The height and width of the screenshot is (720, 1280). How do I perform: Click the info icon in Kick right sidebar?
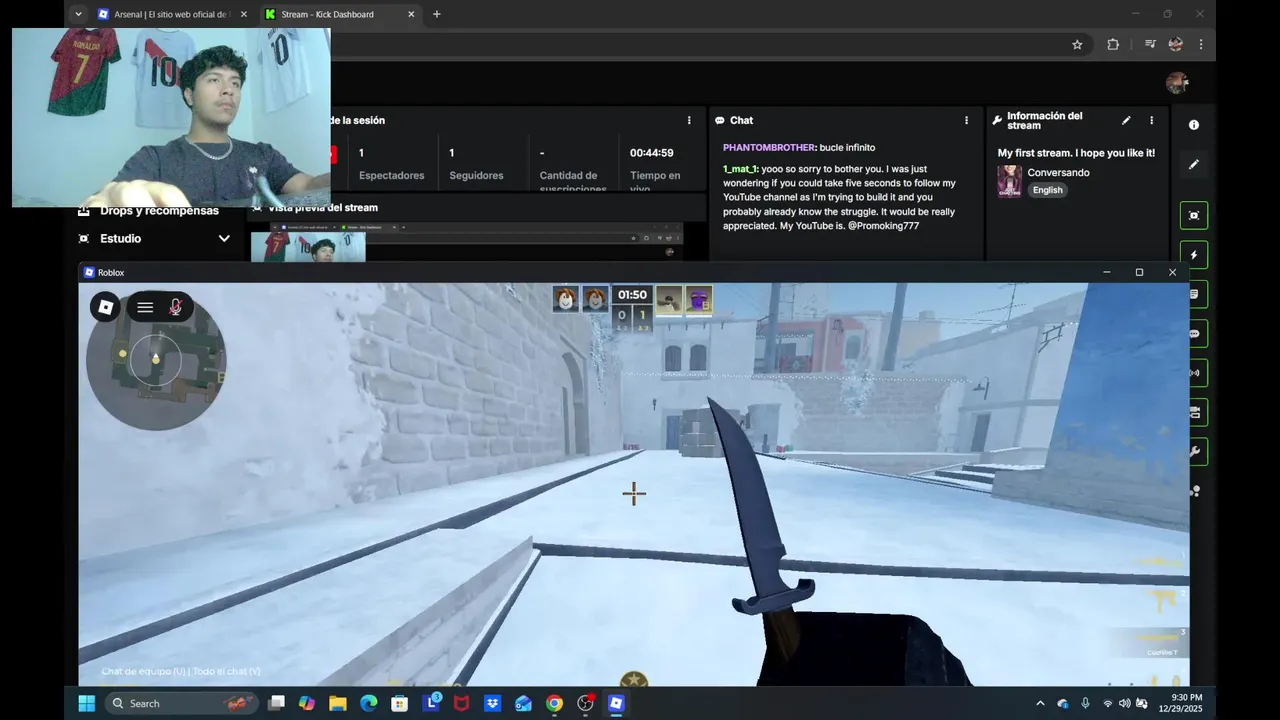click(x=1193, y=125)
